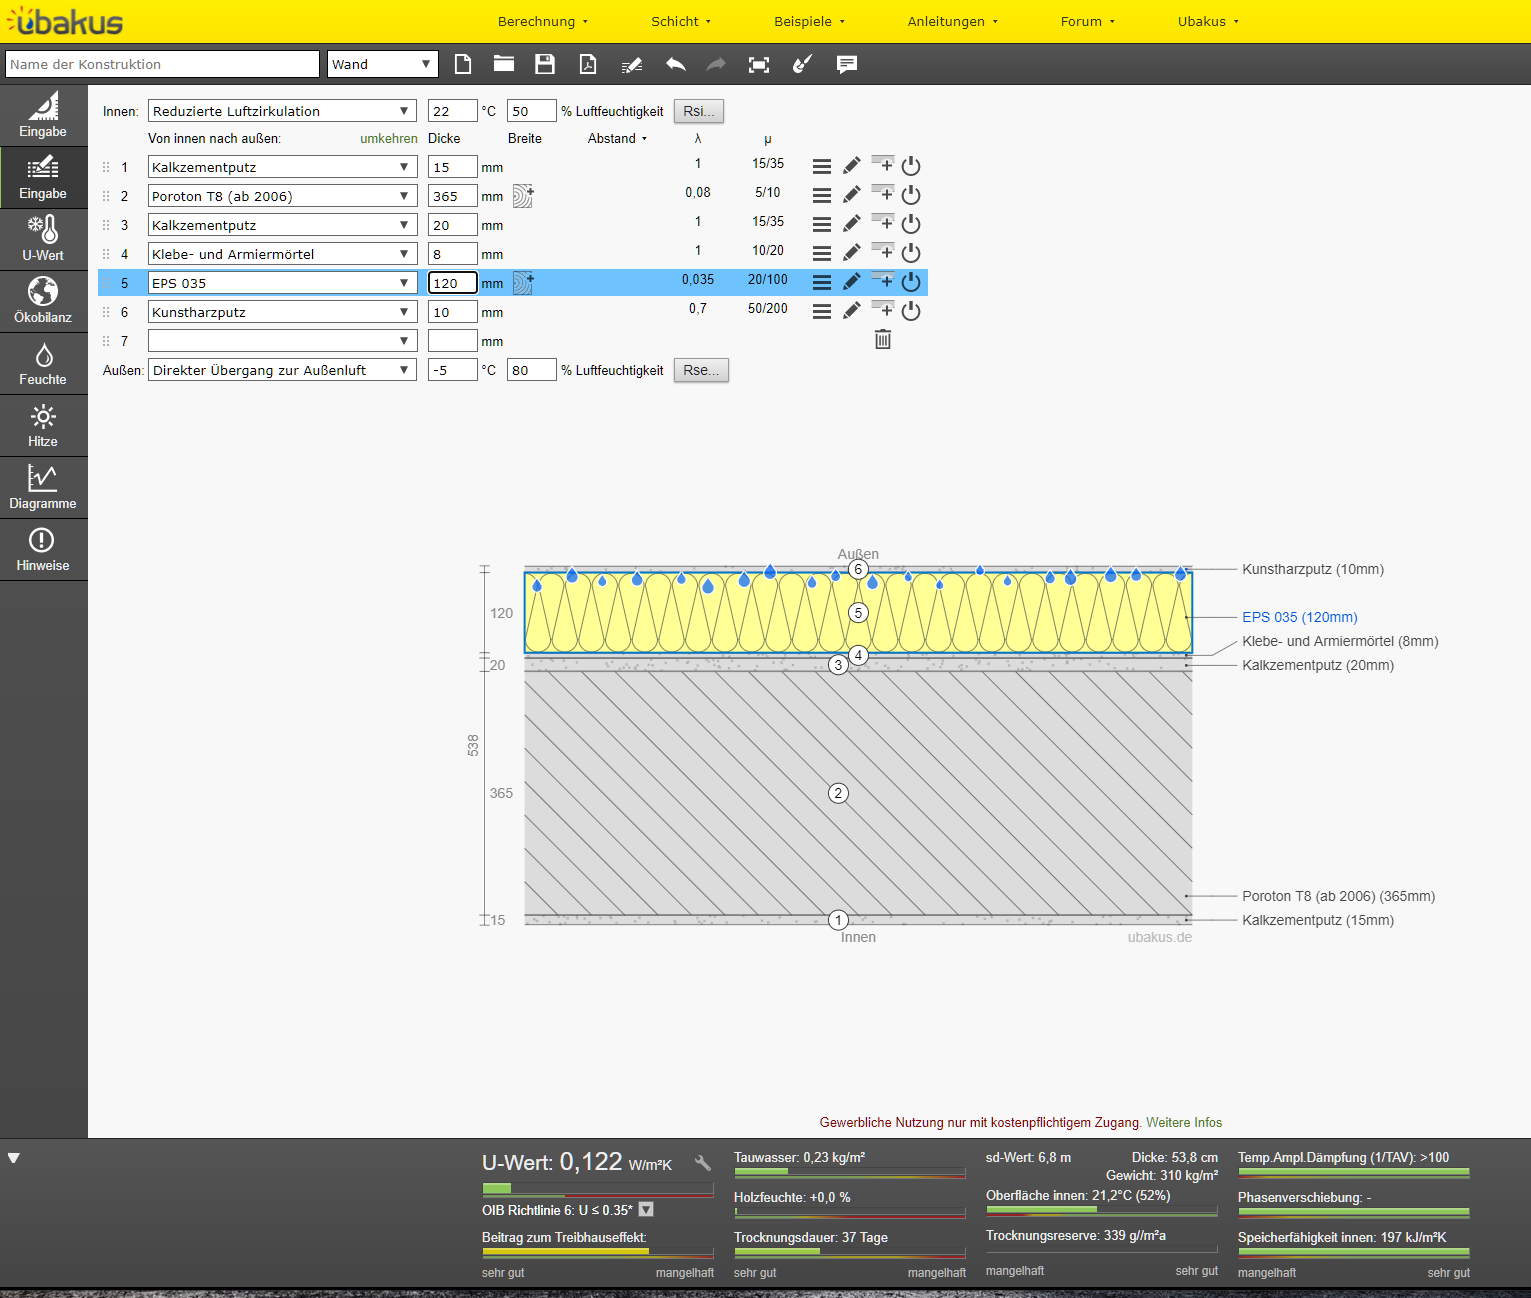Delete empty layer 7 with trash icon
This screenshot has height=1298, width=1531.
pos(883,340)
